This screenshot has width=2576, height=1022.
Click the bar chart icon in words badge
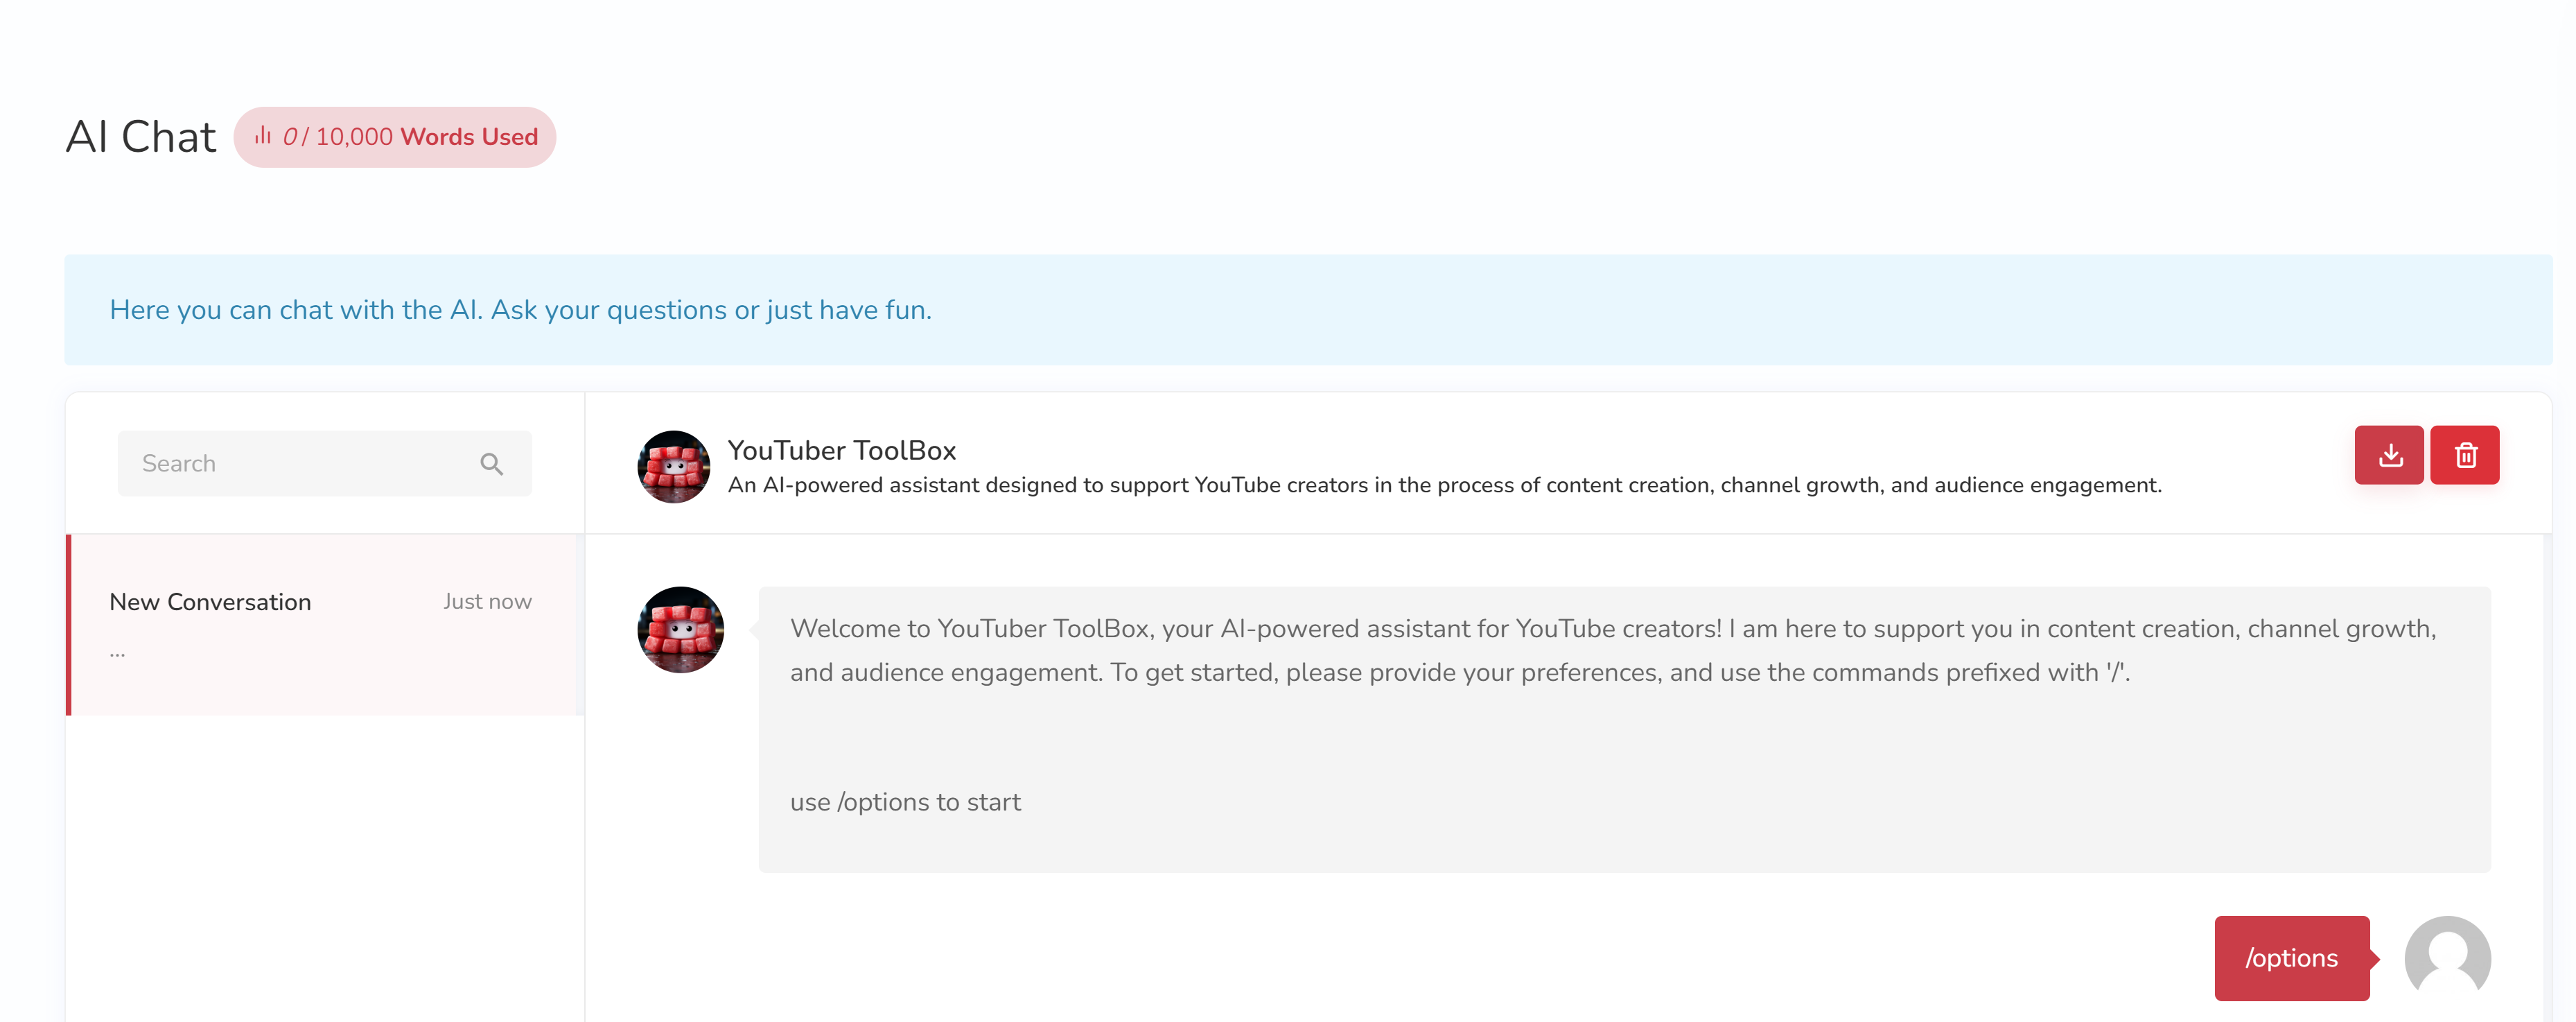pyautogui.click(x=263, y=136)
